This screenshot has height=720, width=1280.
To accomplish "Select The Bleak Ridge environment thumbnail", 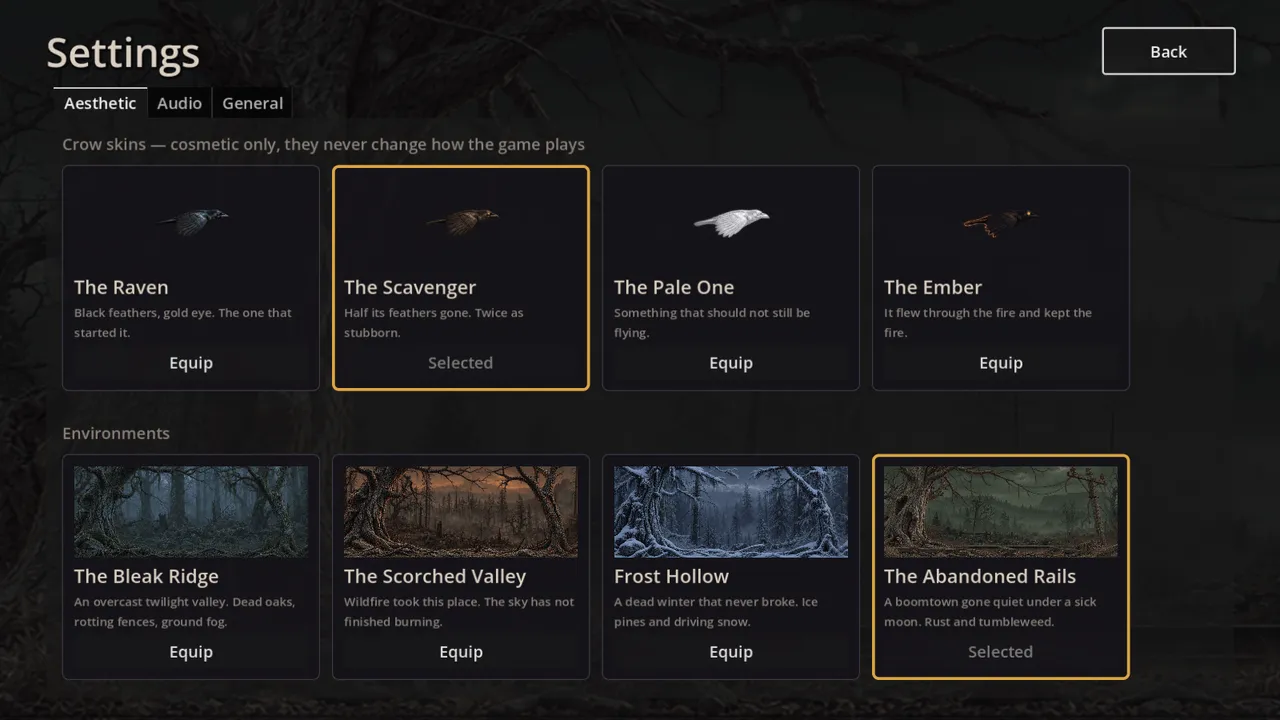I will coord(191,511).
